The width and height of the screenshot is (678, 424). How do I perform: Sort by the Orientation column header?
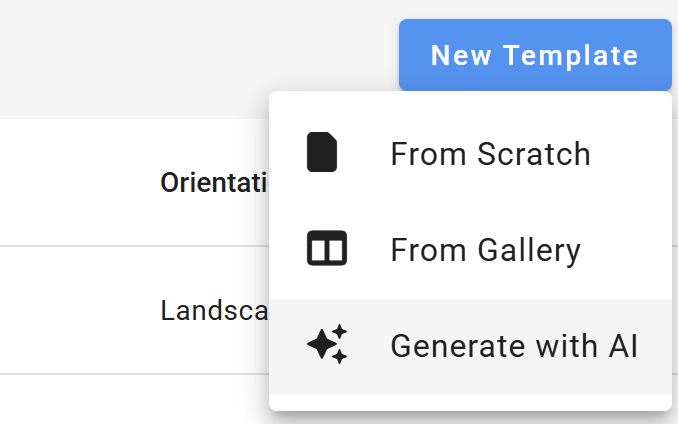pos(214,183)
